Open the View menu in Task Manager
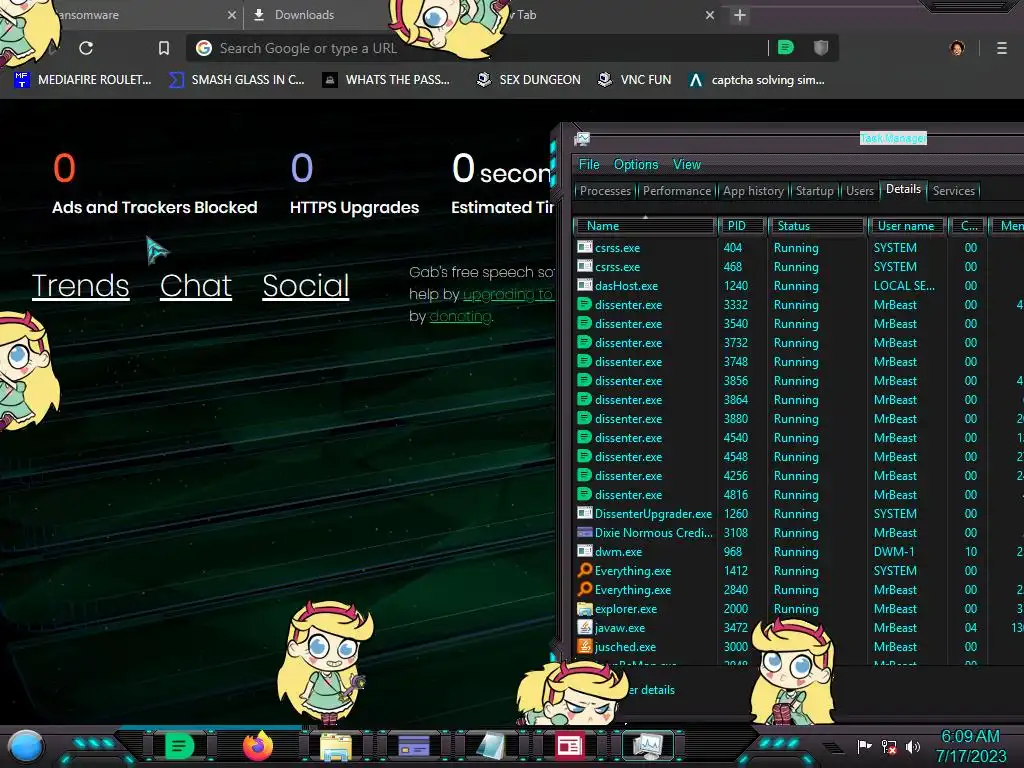1024x768 pixels. coord(687,165)
